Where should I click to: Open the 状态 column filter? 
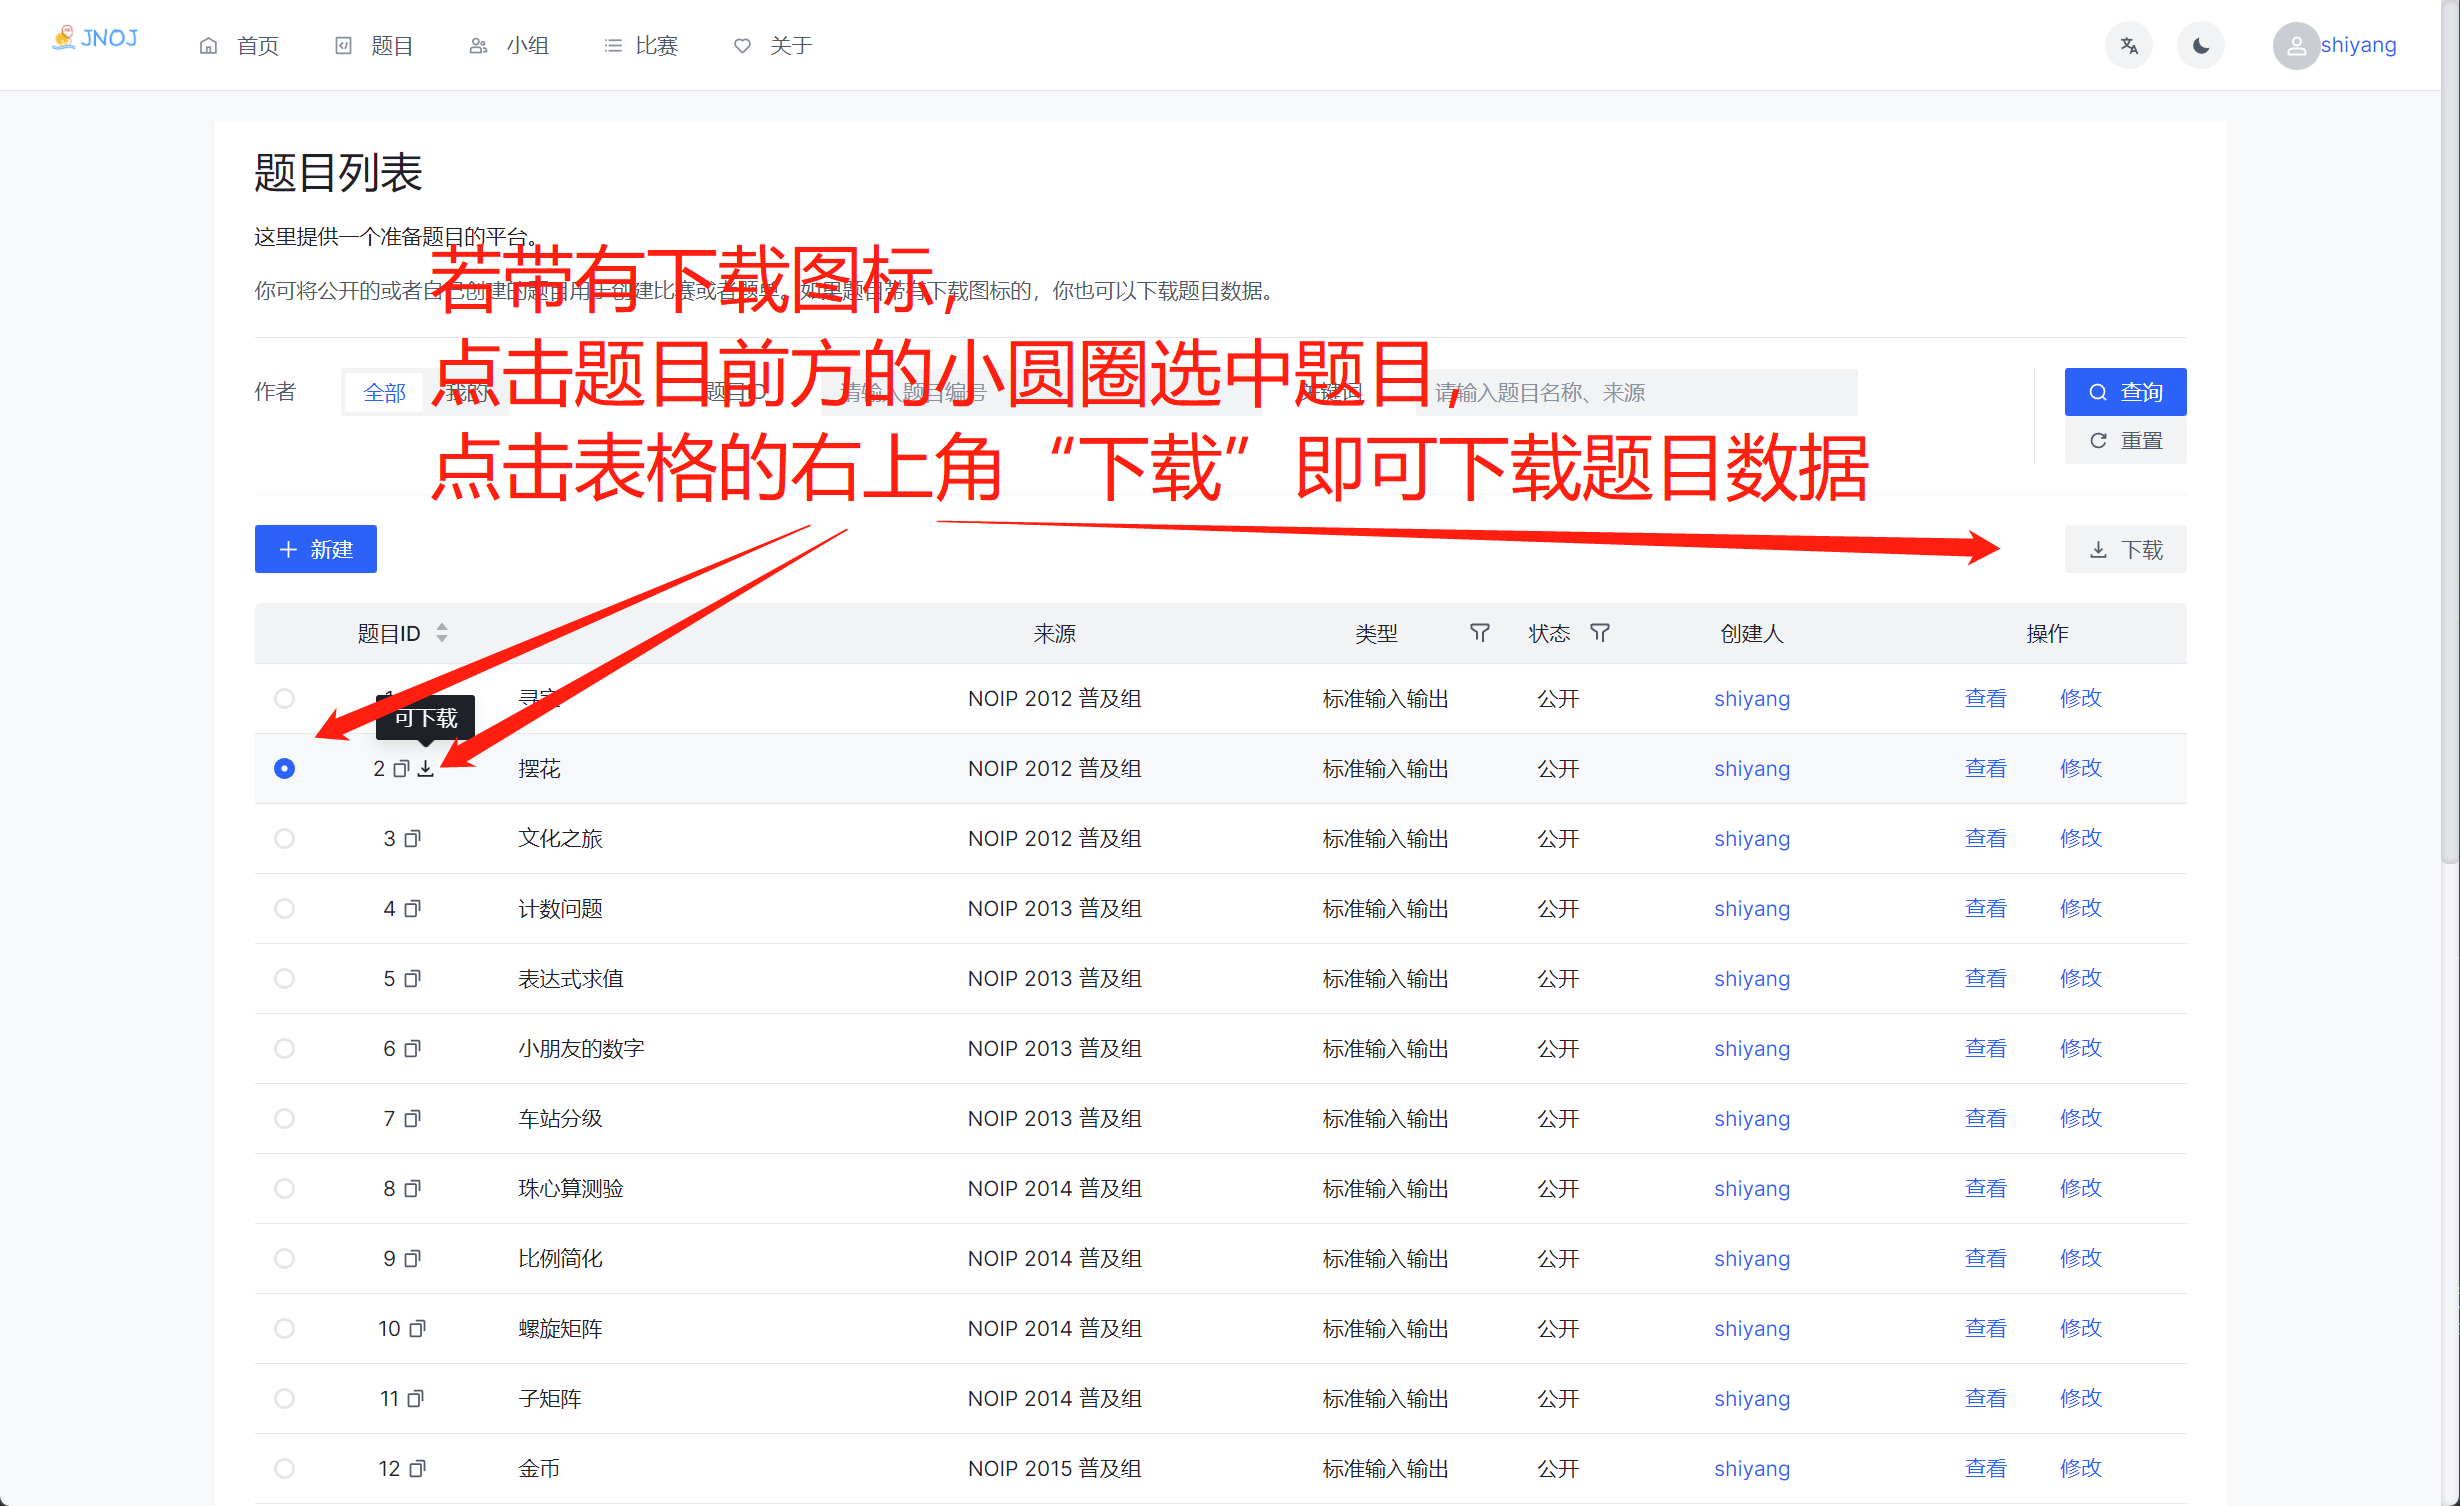(1600, 633)
